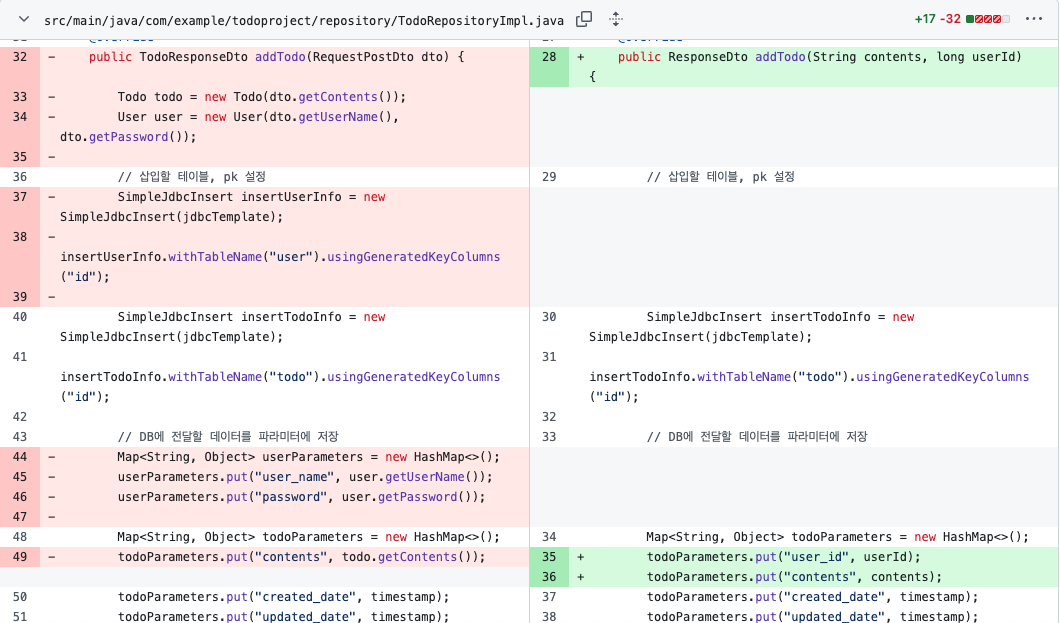Image resolution: width=1060 pixels, height=623 pixels.
Task: Click the green block in the diff stat
Action: (969, 18)
